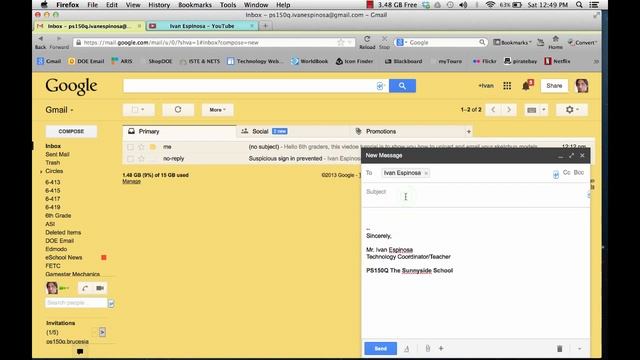Click the attach files paperclip icon
This screenshot has height=360, width=640.
pyautogui.click(x=428, y=349)
